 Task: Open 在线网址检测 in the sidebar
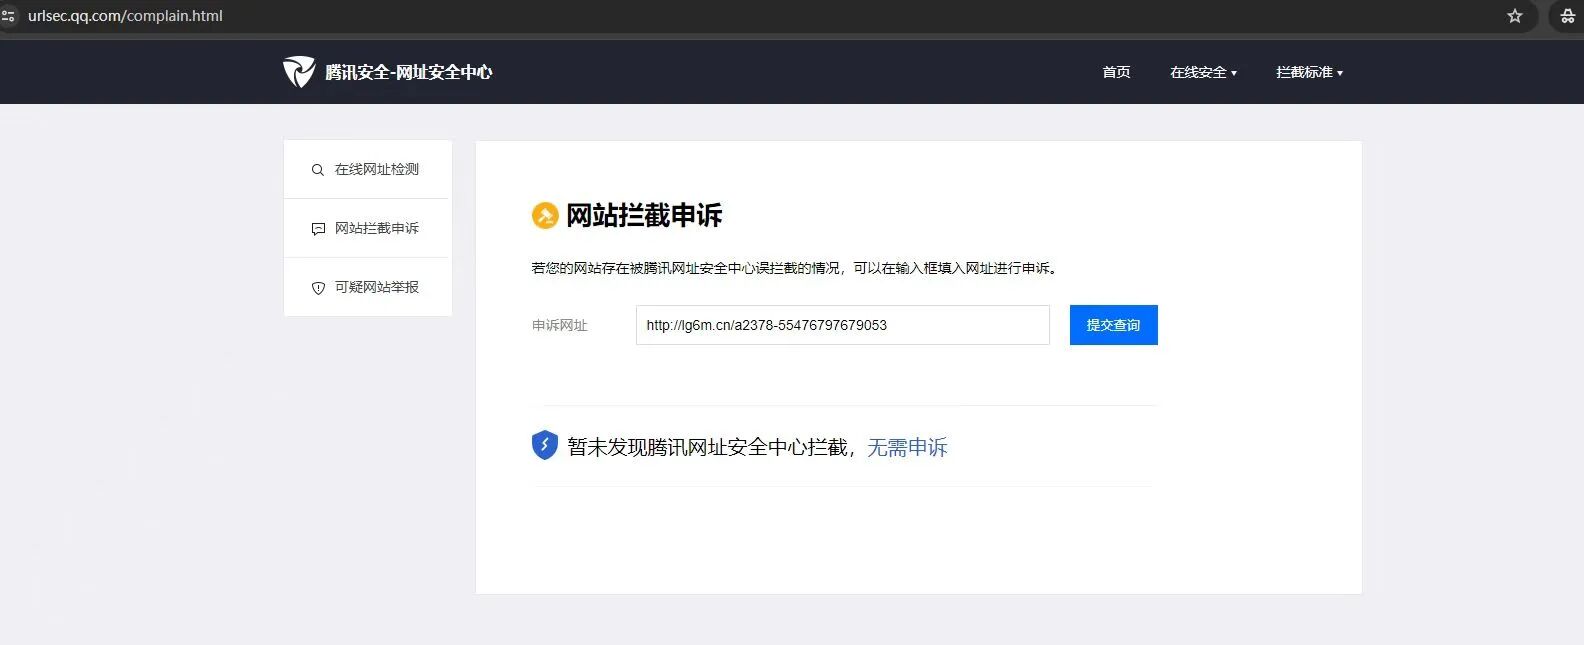pos(368,169)
